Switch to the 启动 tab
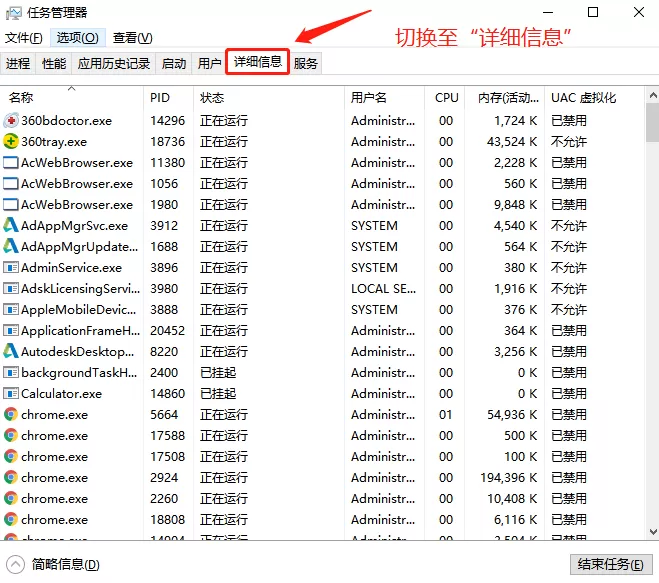 [x=174, y=63]
